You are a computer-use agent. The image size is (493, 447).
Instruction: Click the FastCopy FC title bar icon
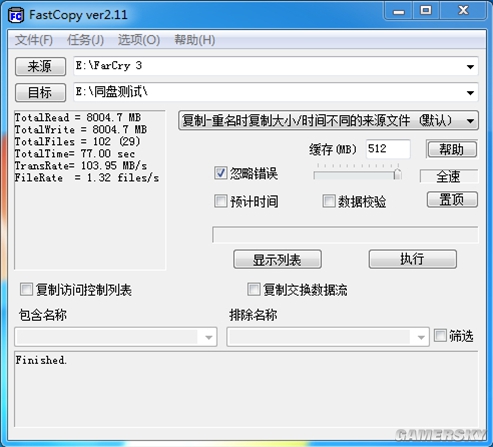16,16
